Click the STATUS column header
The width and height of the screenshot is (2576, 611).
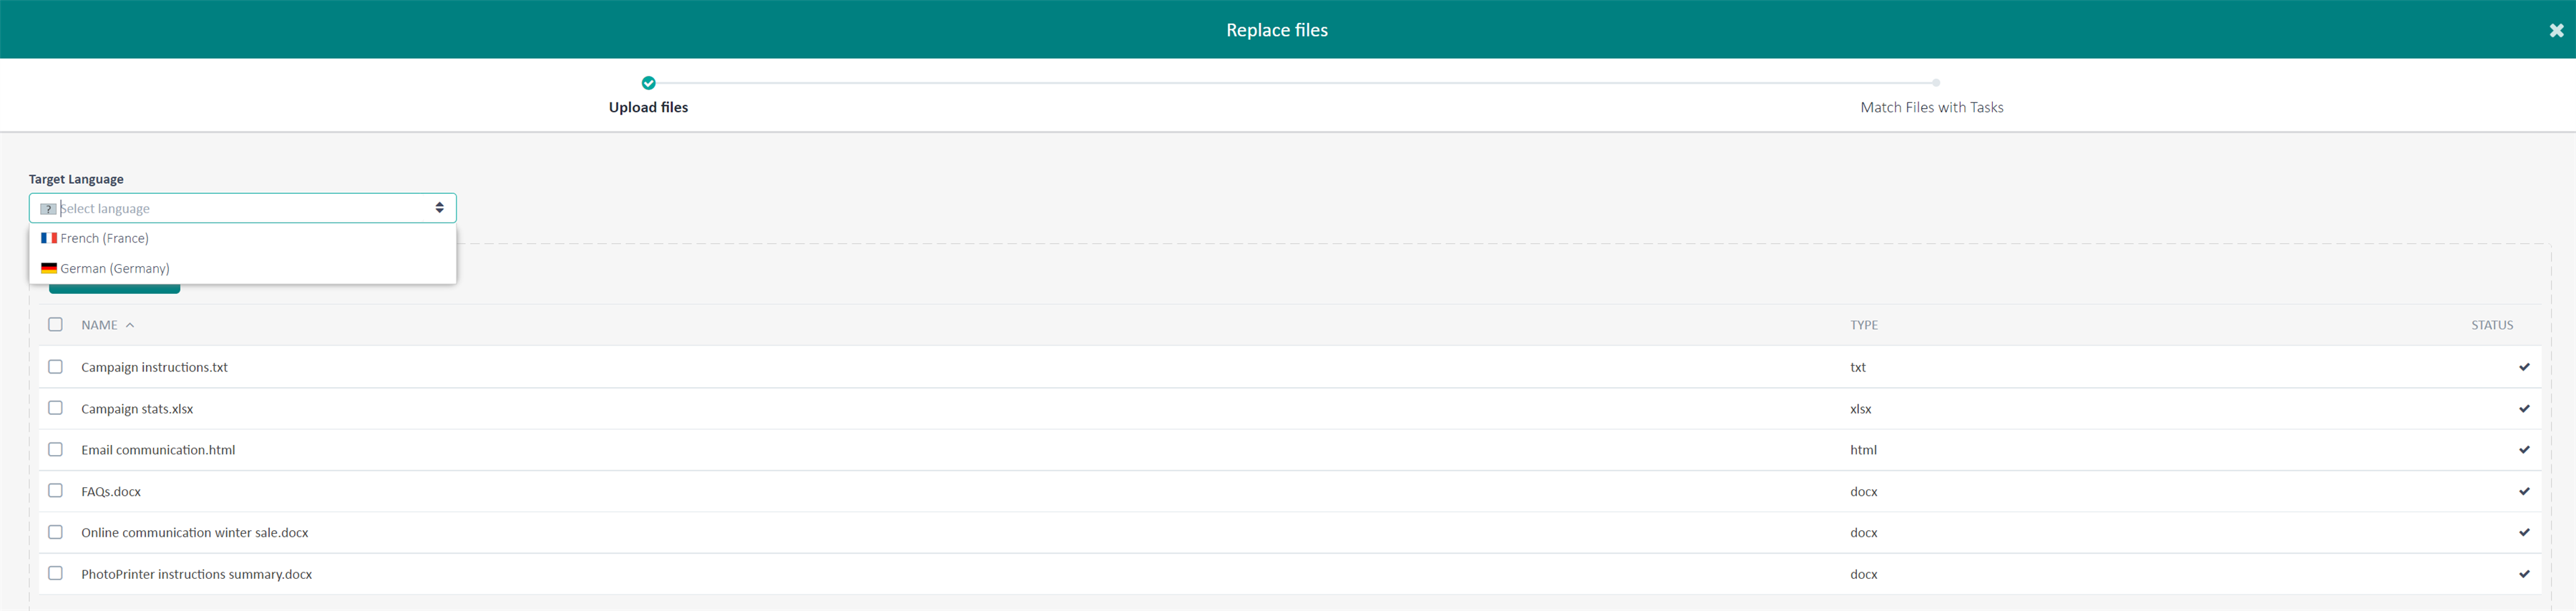point(2492,325)
